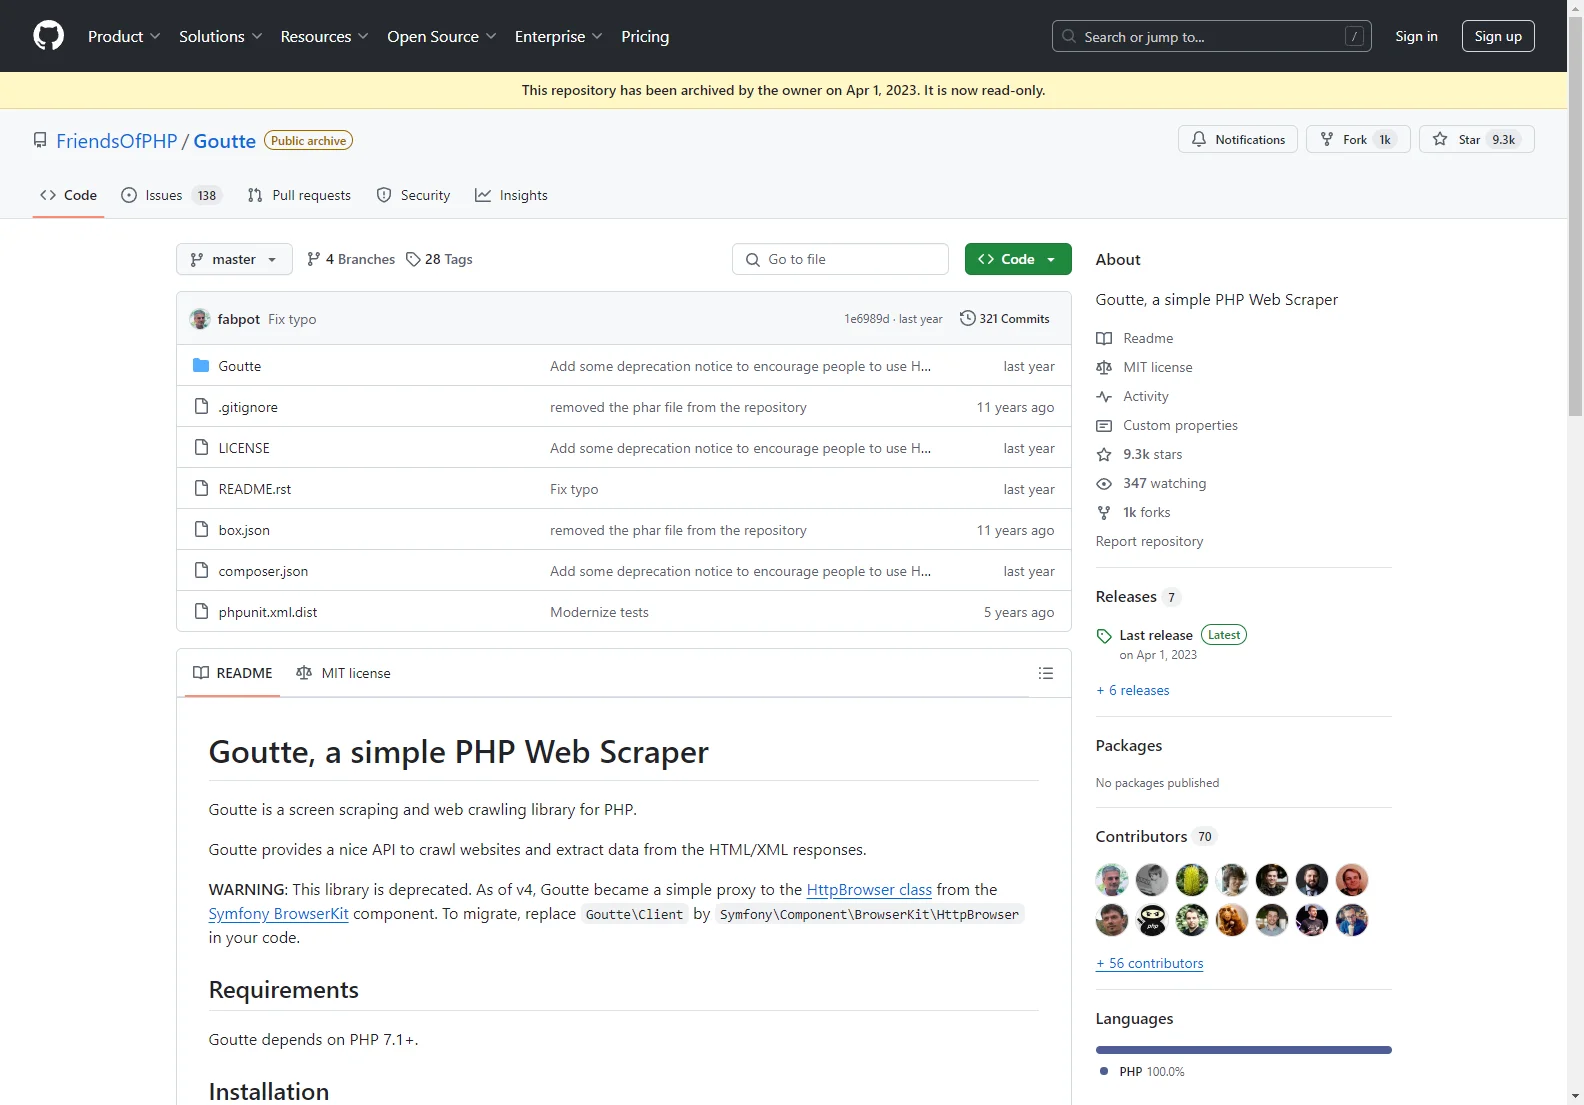Click the Sign up button
The image size is (1584, 1105).
(1497, 36)
